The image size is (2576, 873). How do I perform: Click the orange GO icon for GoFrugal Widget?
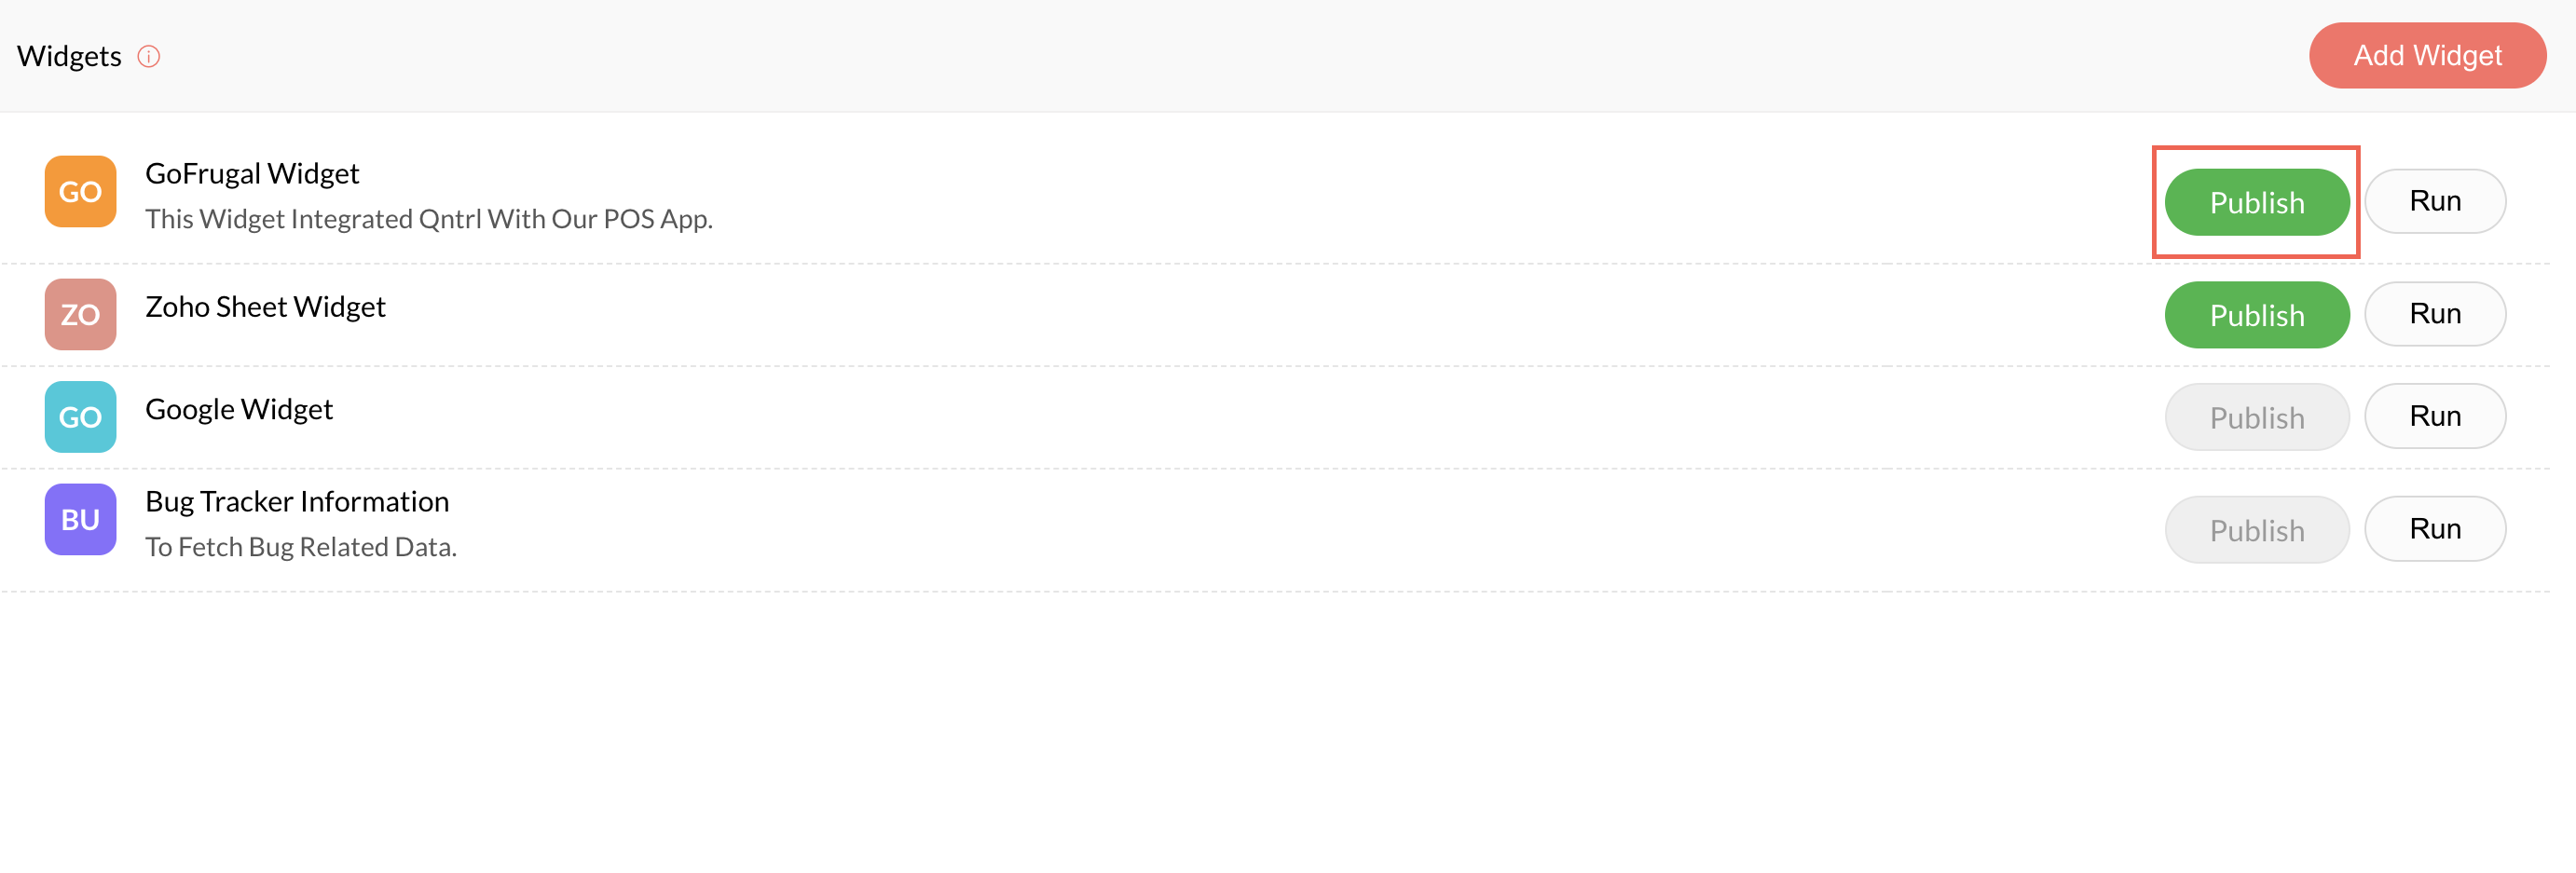[80, 191]
